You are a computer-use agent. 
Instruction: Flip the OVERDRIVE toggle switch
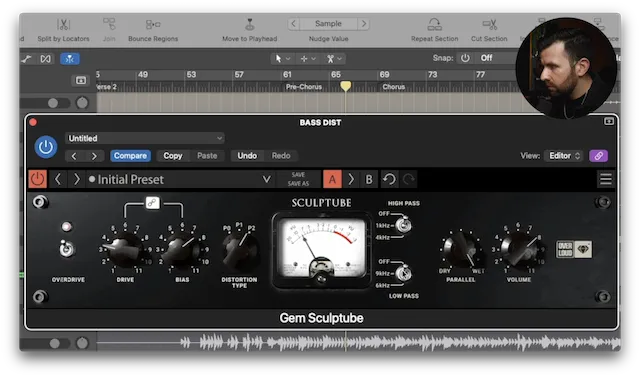[67, 249]
